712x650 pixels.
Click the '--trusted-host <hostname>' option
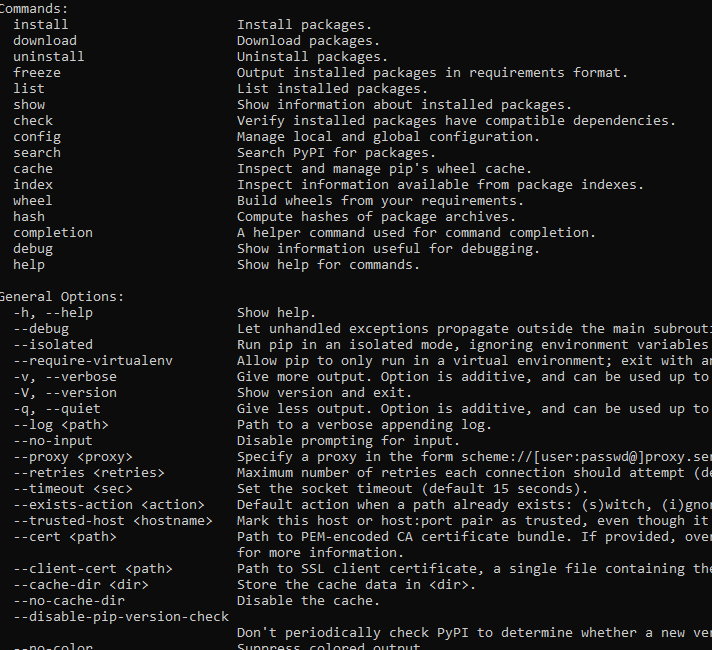(x=113, y=521)
